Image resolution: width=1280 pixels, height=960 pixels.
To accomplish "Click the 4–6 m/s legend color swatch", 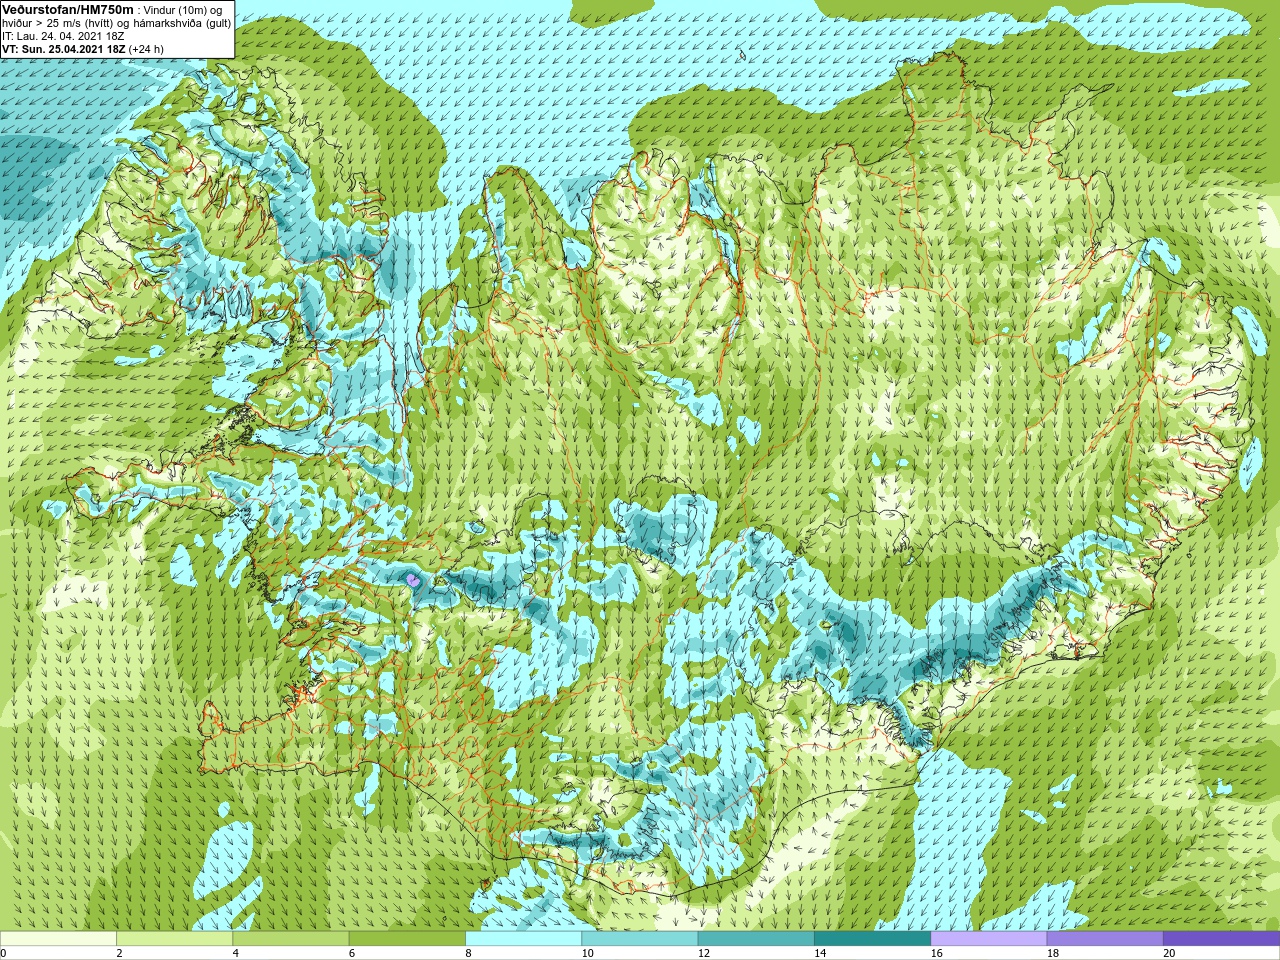I will tap(291, 938).
